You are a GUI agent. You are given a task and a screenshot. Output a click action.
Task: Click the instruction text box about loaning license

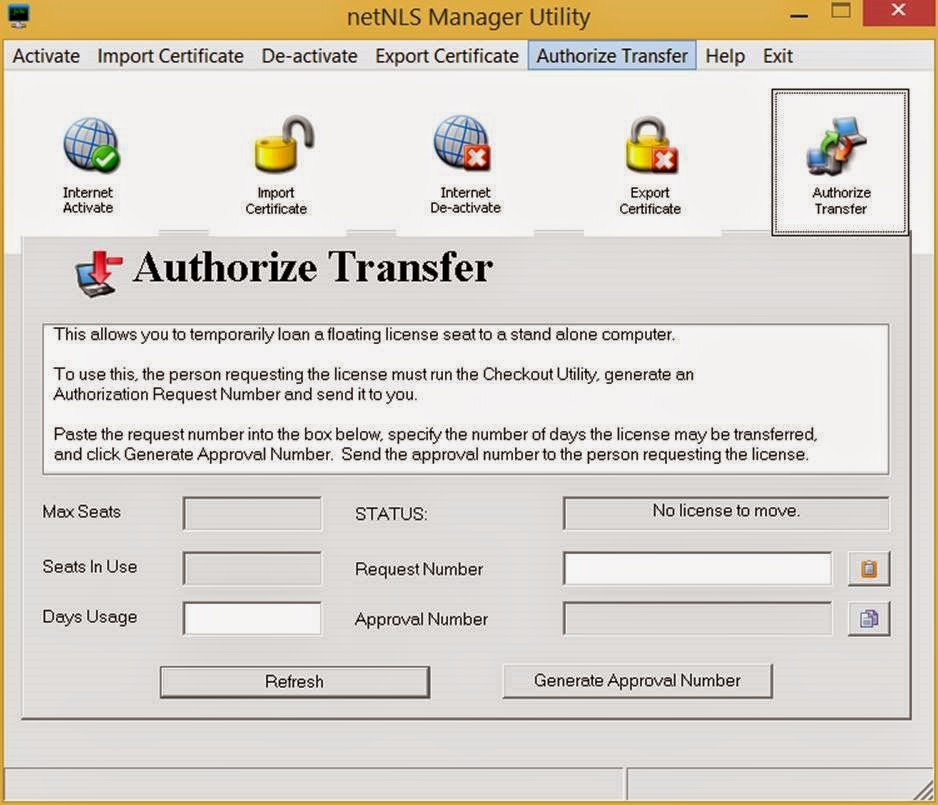click(x=466, y=400)
